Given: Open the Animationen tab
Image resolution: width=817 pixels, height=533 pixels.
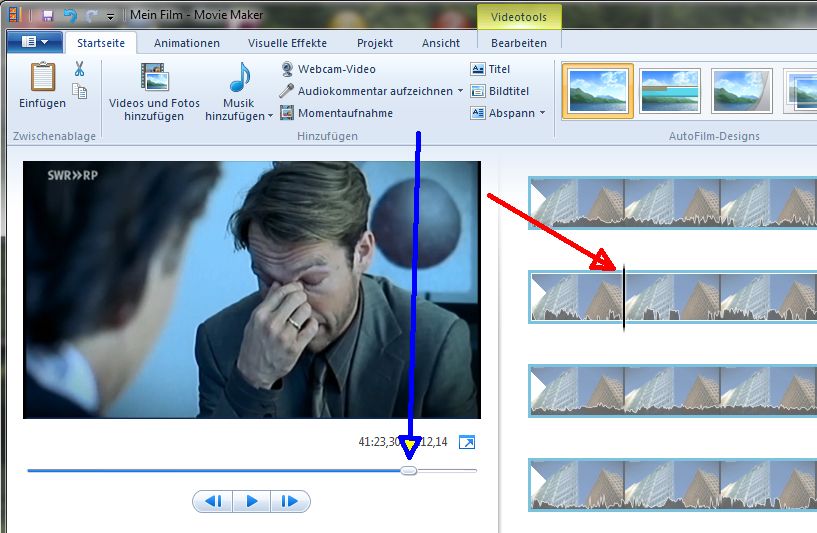Looking at the screenshot, I should click(187, 43).
